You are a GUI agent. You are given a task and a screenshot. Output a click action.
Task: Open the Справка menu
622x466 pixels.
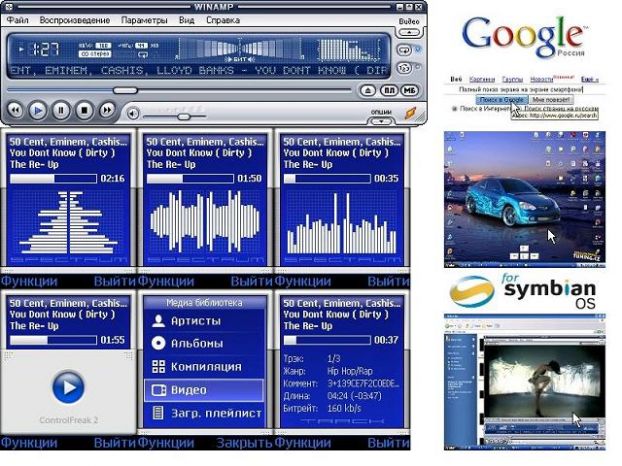tap(223, 20)
